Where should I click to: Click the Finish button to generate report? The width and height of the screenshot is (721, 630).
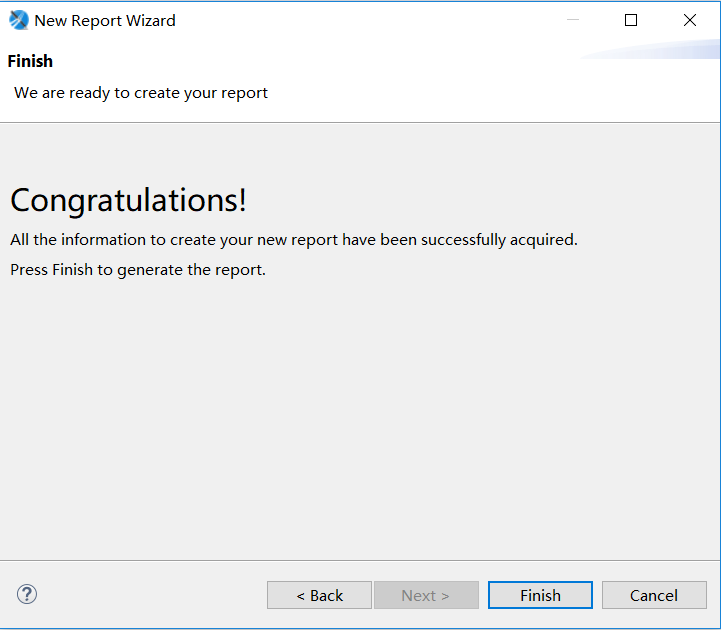tap(540, 595)
